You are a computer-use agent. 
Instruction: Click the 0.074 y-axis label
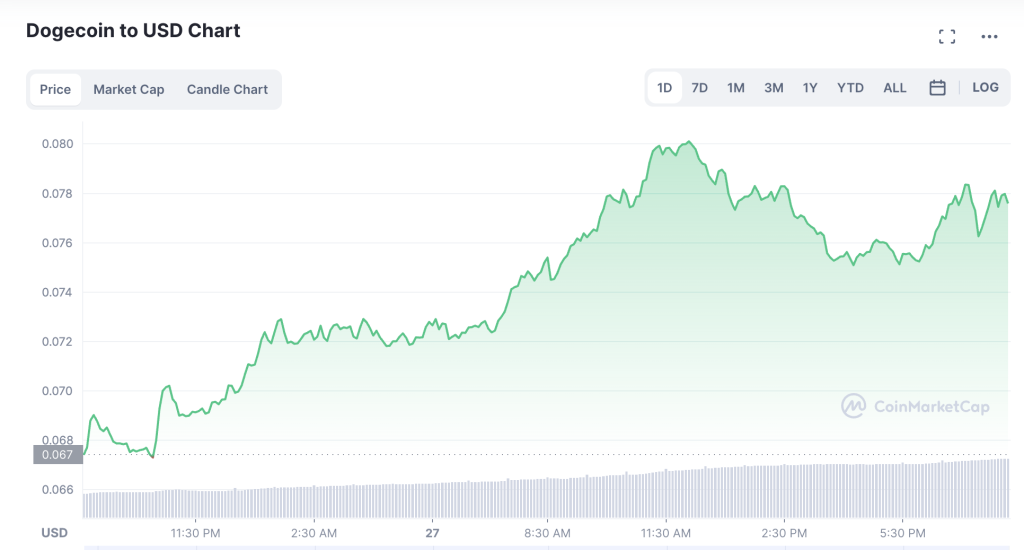coord(57,292)
